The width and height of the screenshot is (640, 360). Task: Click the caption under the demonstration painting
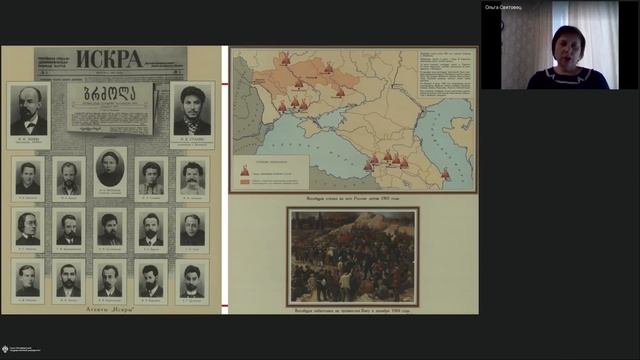tap(353, 311)
